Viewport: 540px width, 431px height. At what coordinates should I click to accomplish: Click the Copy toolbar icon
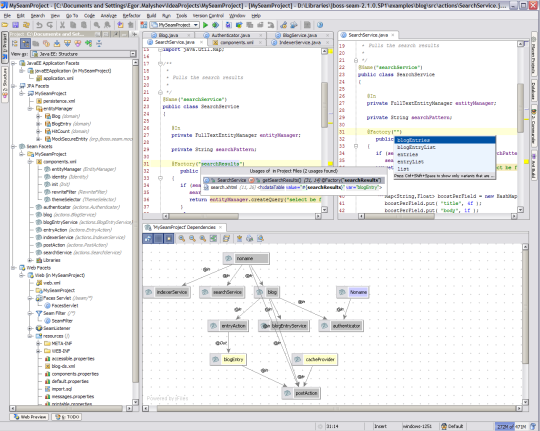pyautogui.click(x=73, y=25)
